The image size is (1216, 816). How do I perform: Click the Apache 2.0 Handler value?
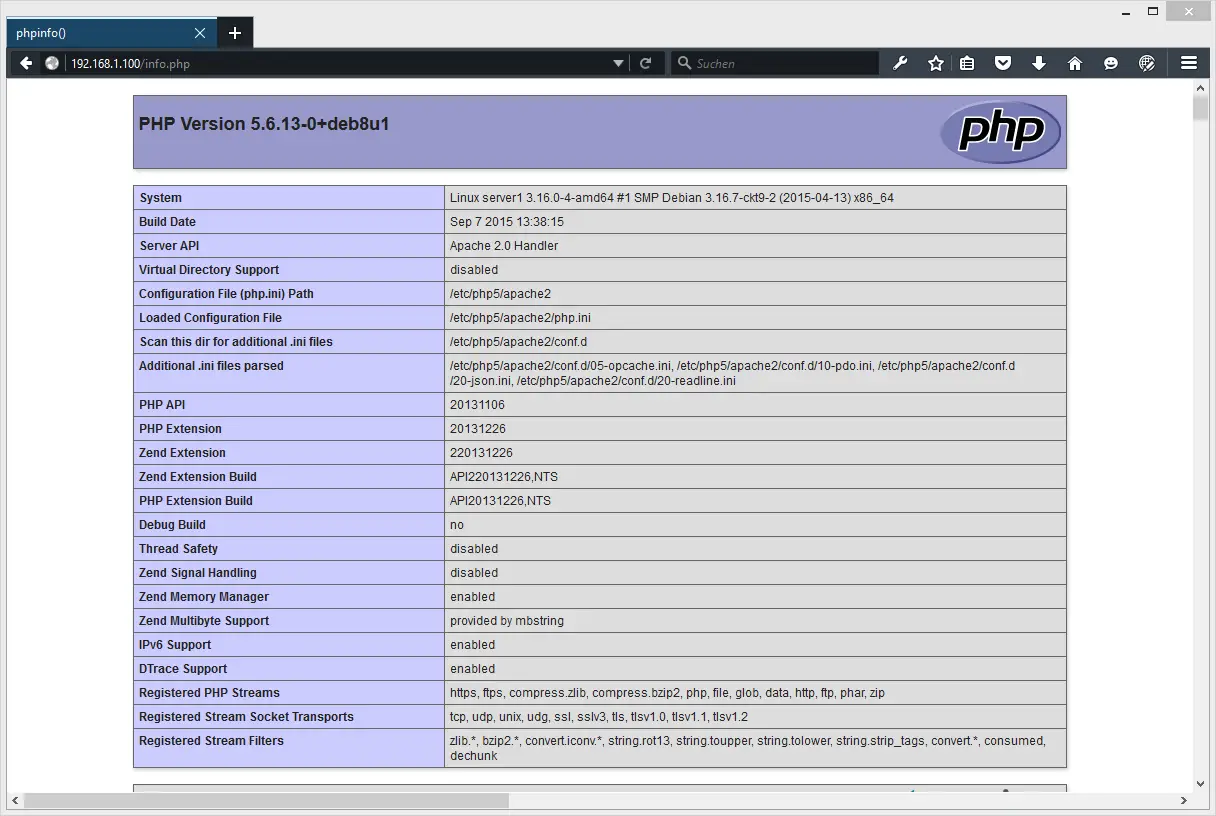tap(504, 246)
